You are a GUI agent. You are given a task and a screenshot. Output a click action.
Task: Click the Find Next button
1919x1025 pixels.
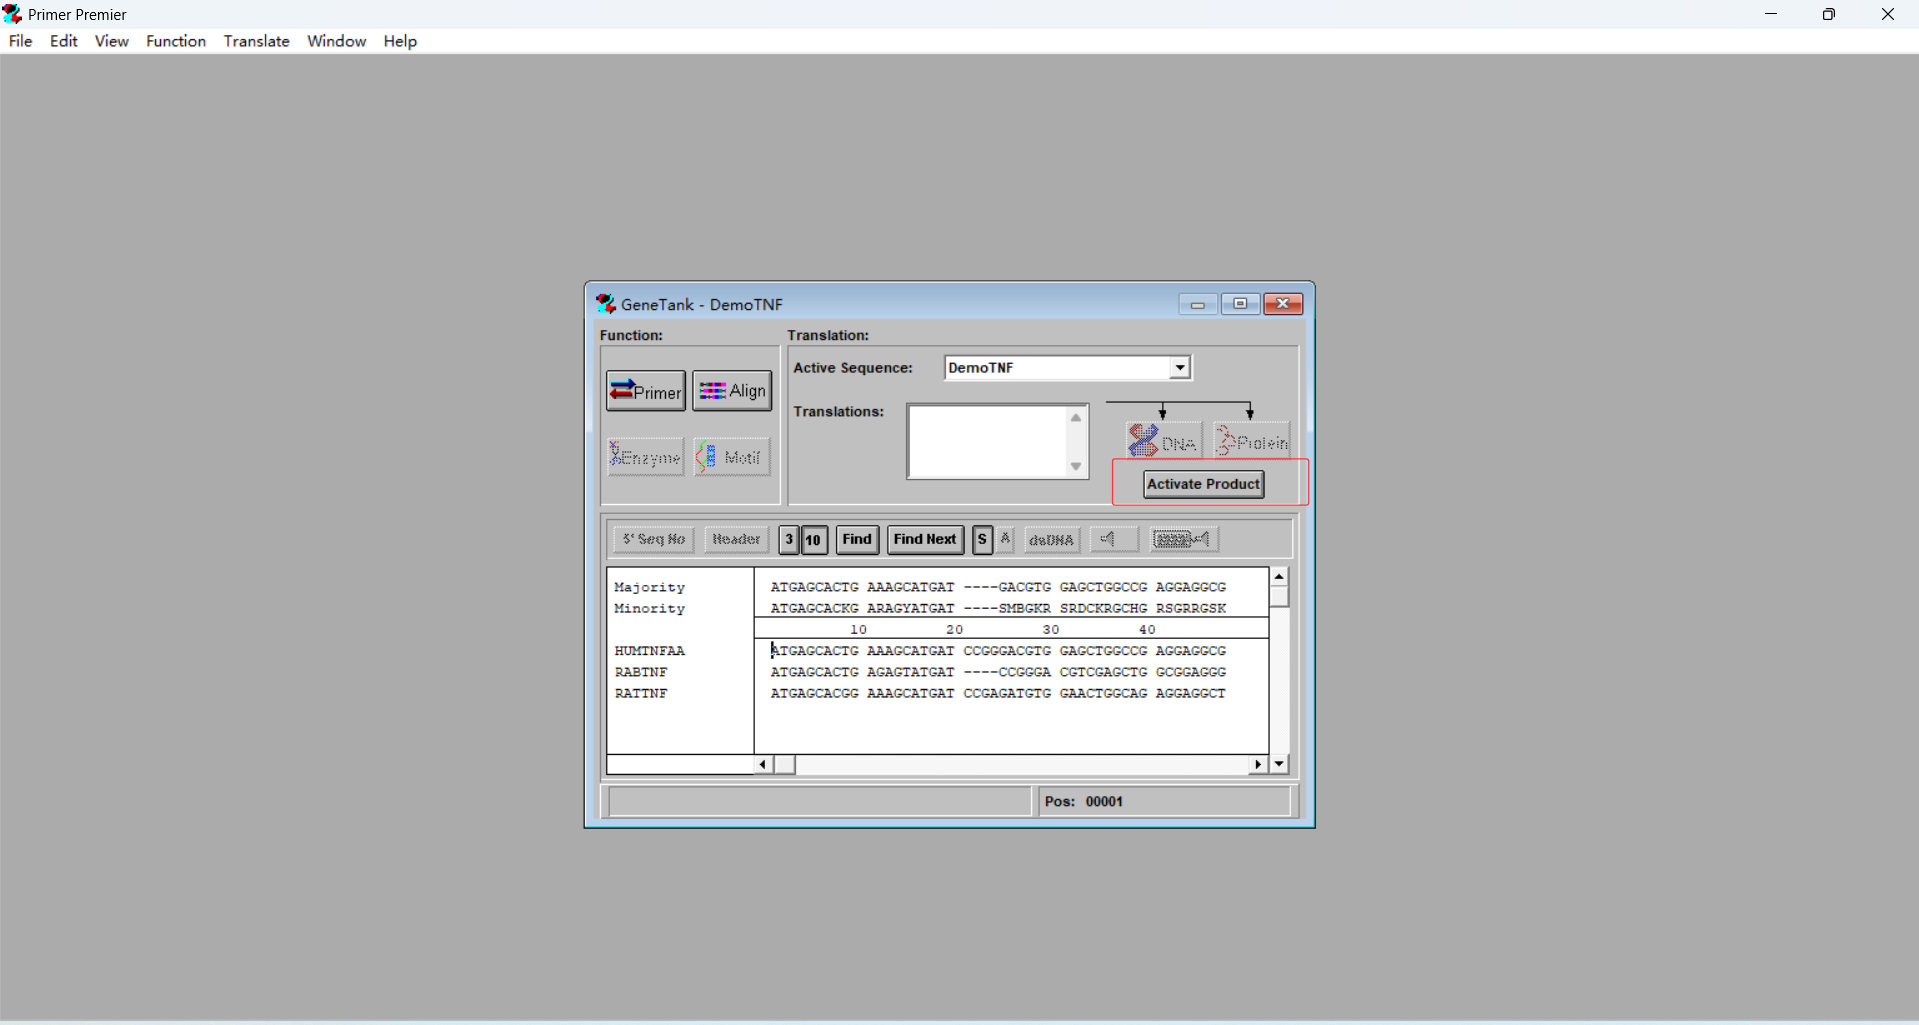tap(925, 540)
